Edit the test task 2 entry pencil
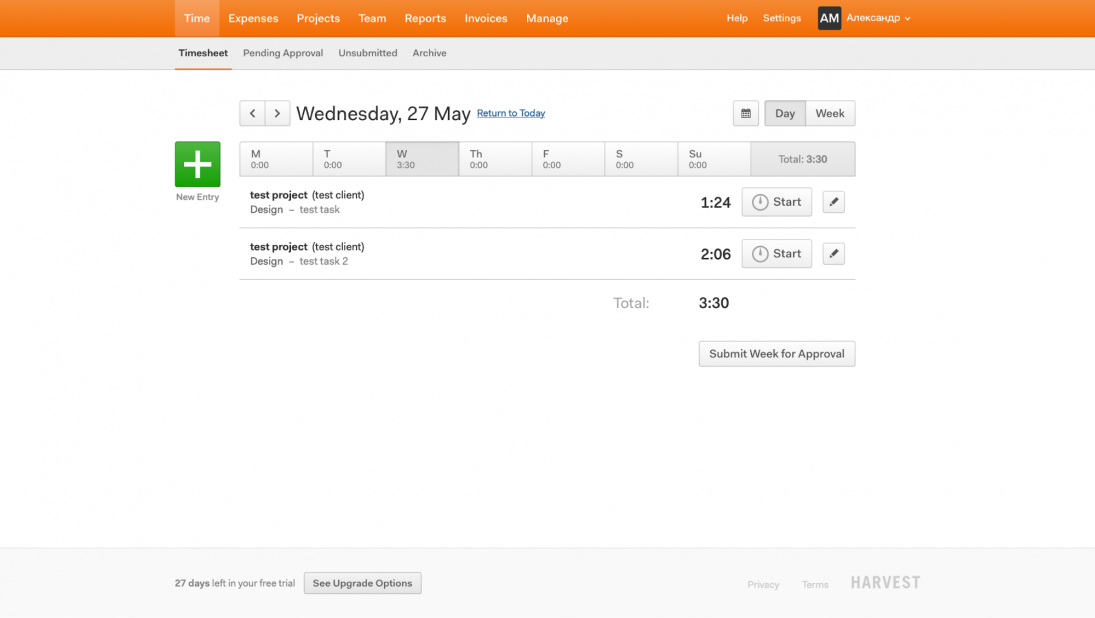1095x618 pixels. 834,253
